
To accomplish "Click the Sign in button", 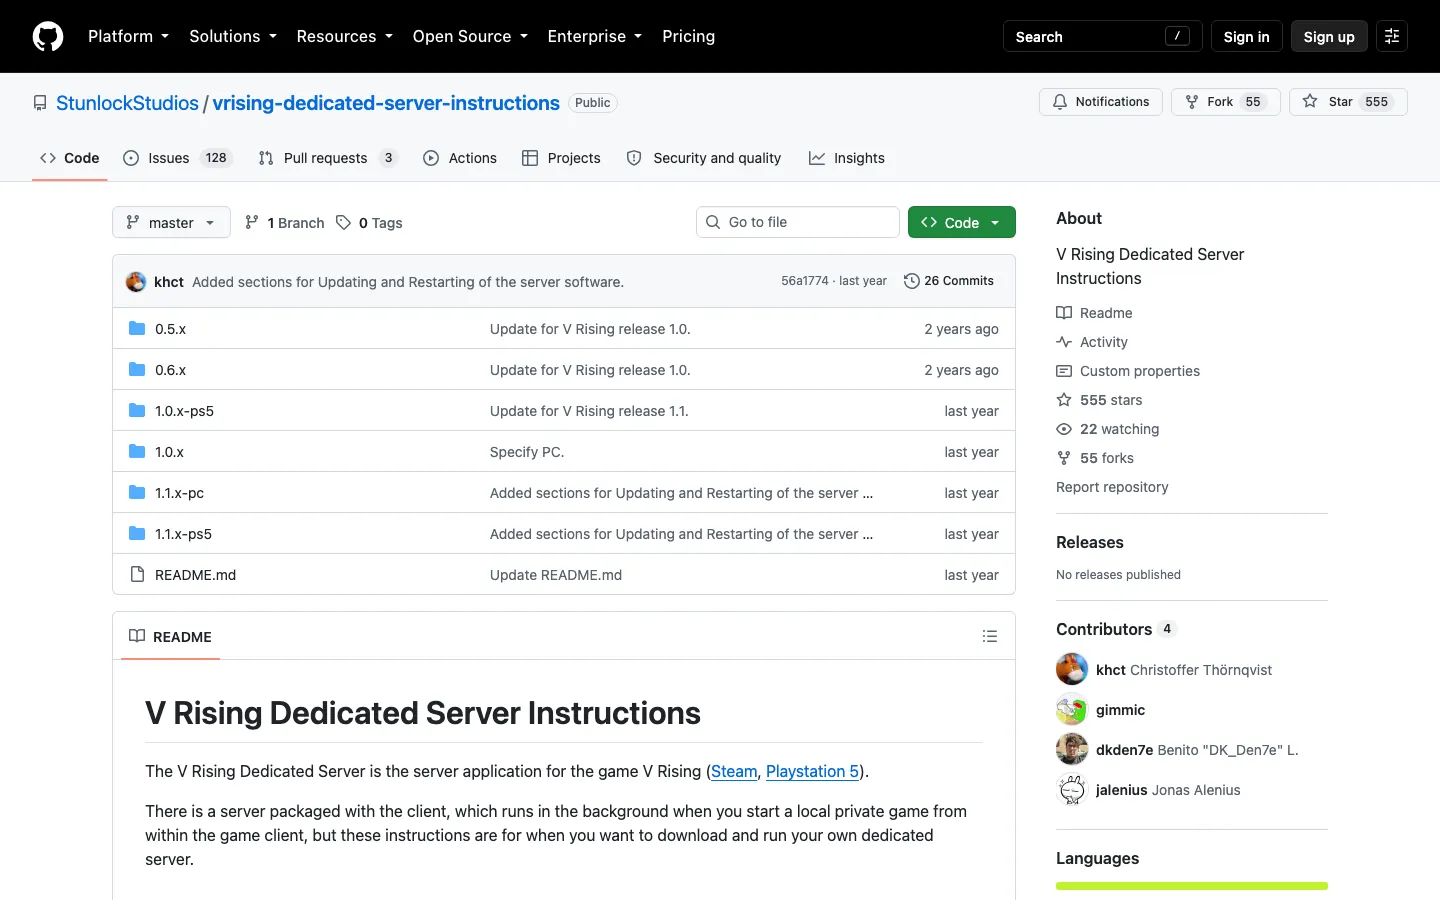I will click(1246, 36).
